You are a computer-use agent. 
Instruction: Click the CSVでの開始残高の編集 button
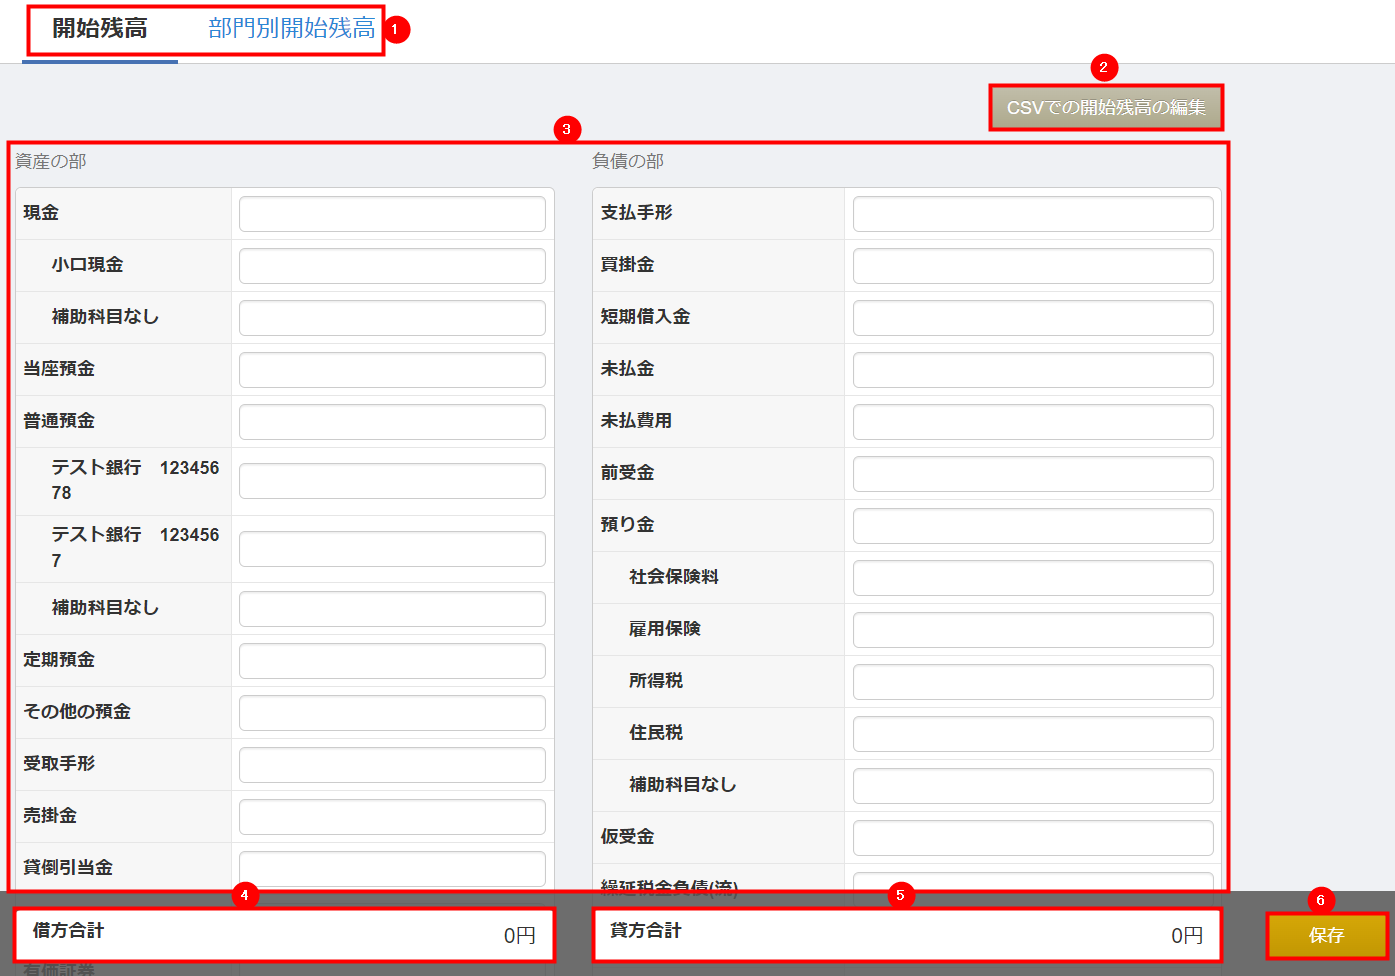[x=1106, y=108]
